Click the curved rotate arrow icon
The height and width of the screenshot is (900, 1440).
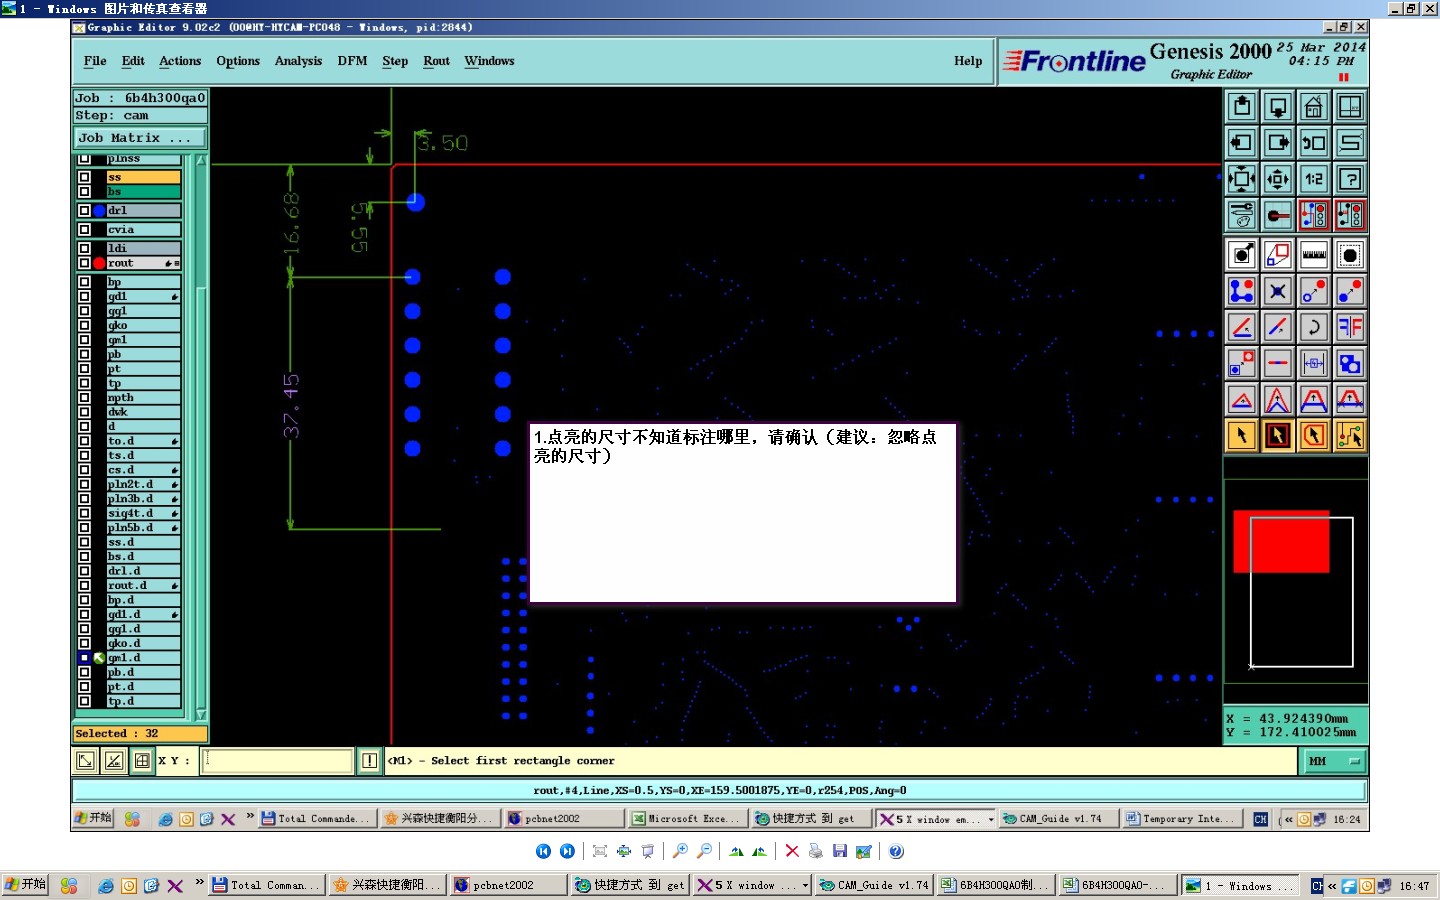(1313, 327)
